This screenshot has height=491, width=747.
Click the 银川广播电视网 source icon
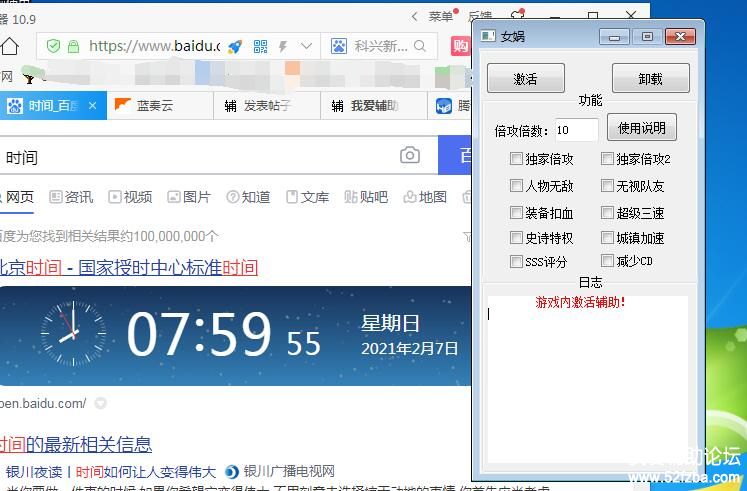click(232, 471)
